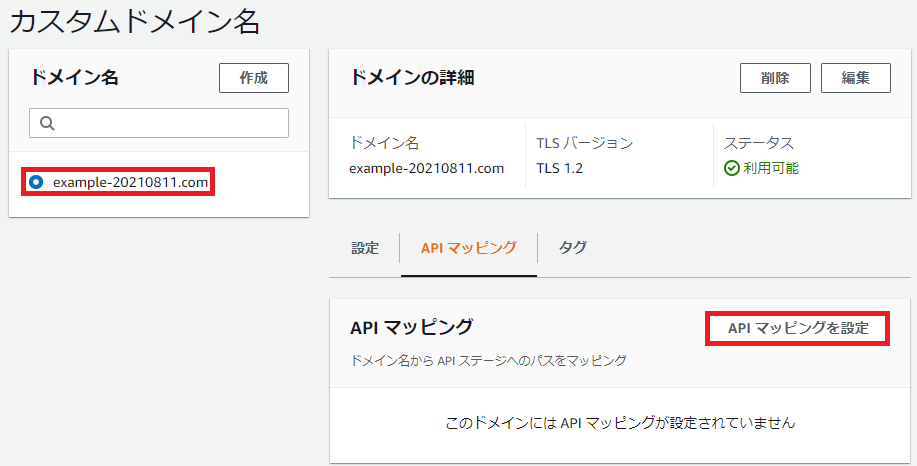Click the ドメイン名 list panel heading
Image resolution: width=917 pixels, height=466 pixels.
coord(74,78)
